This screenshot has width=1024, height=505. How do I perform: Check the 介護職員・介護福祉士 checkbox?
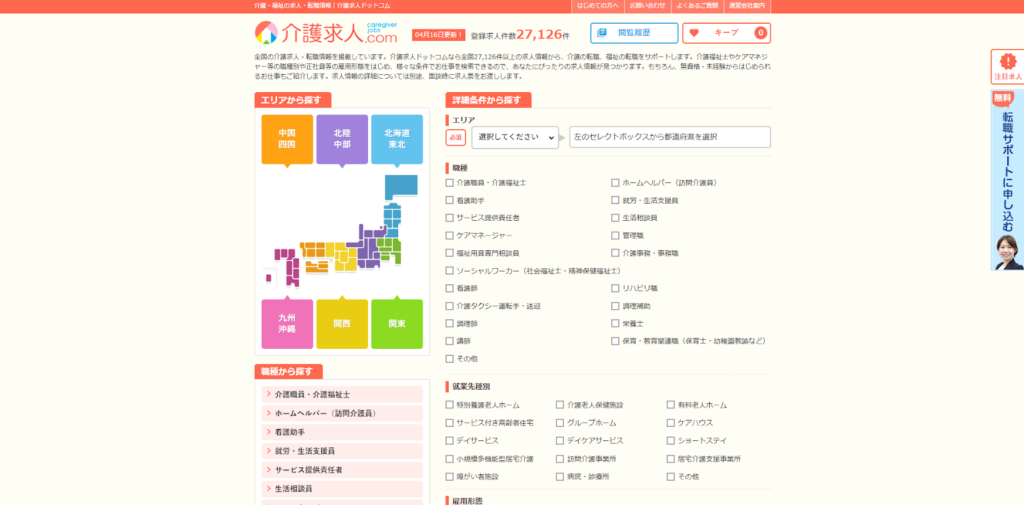(x=450, y=183)
